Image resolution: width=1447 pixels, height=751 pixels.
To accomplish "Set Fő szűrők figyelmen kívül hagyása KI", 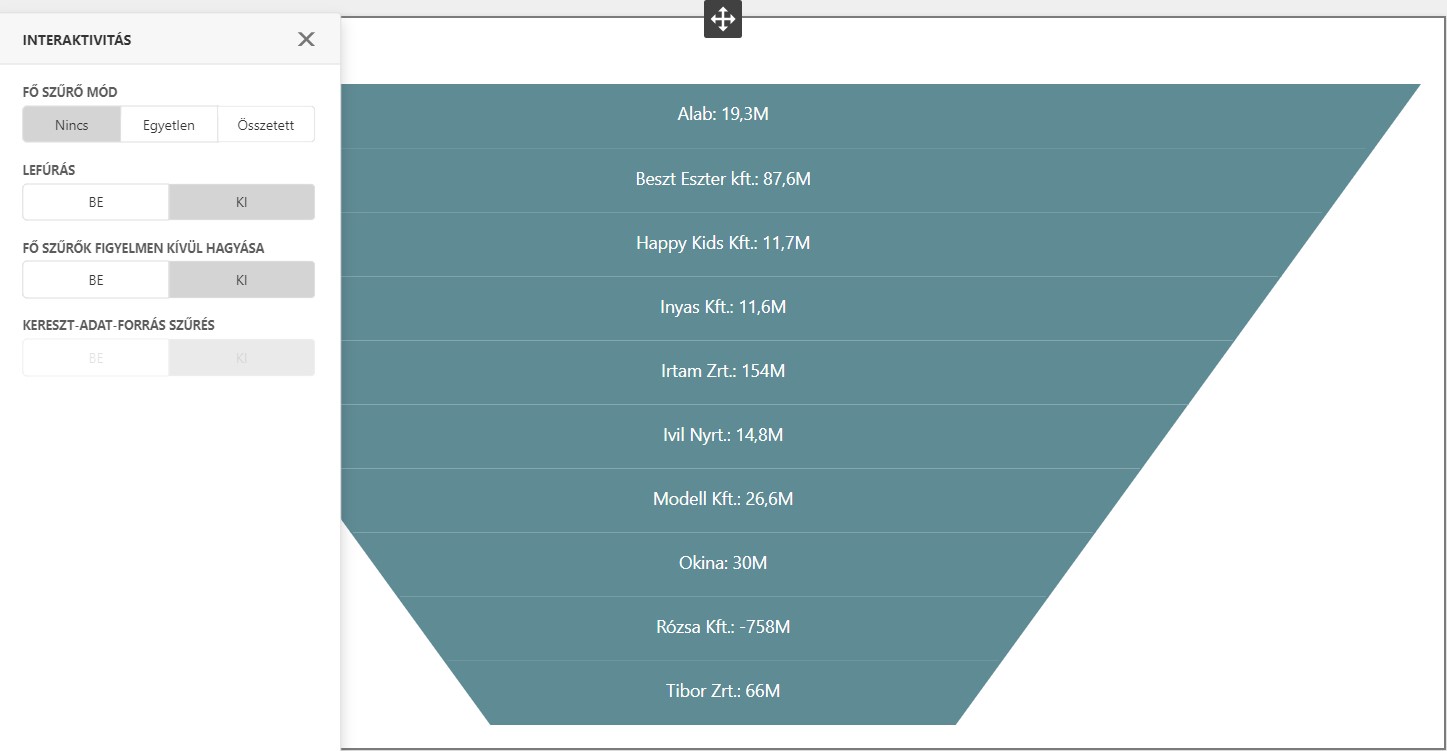I will pyautogui.click(x=241, y=280).
